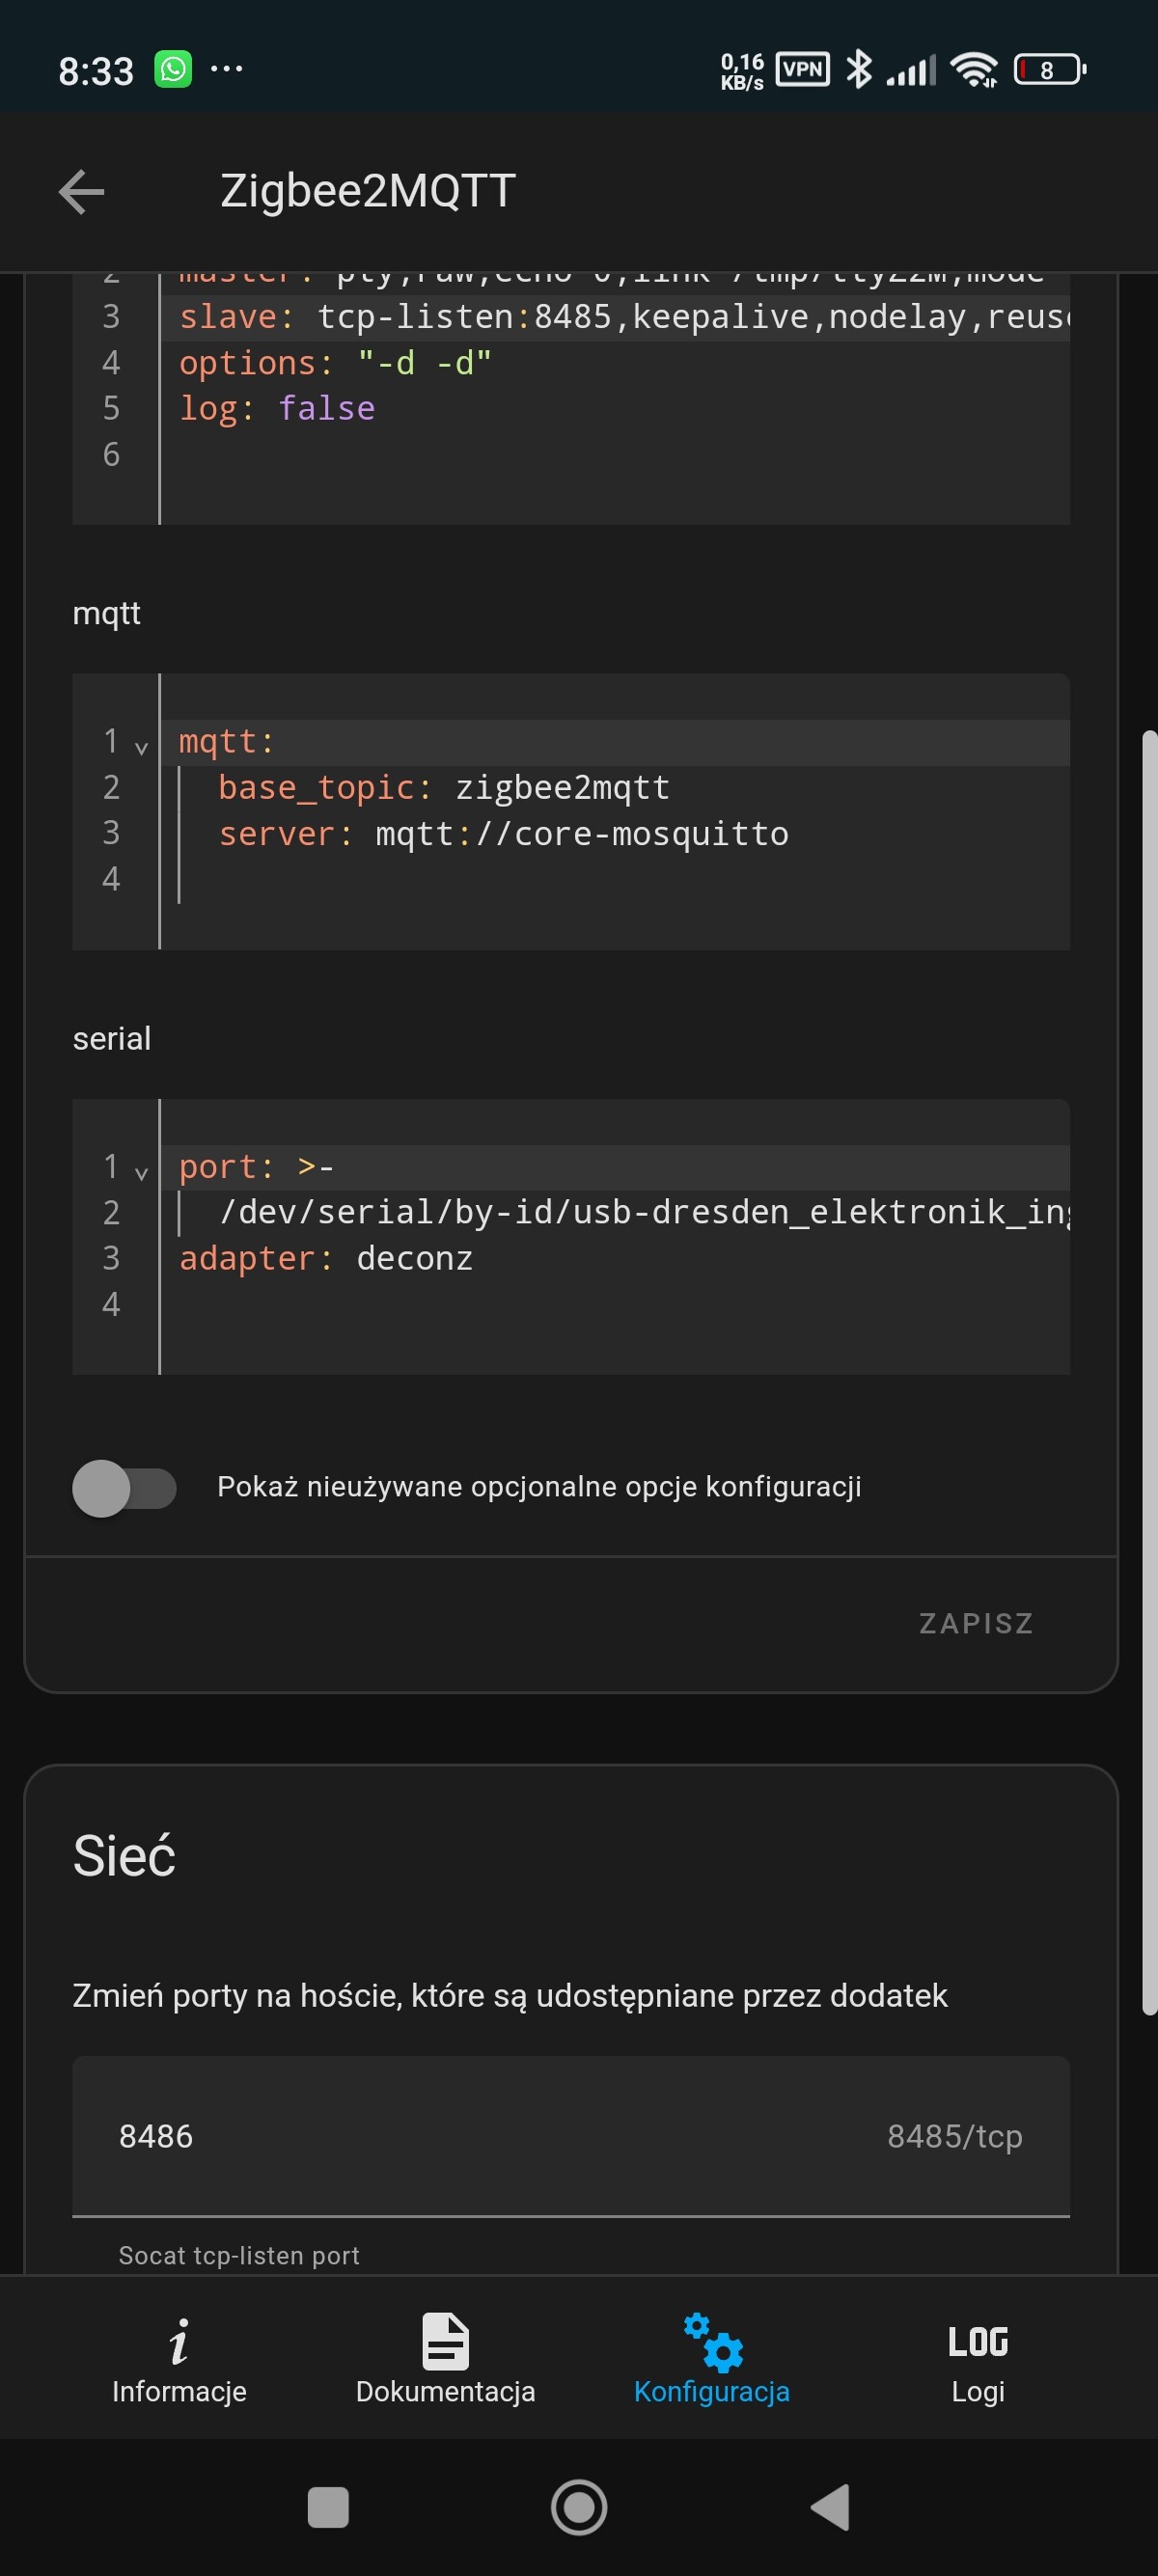Tap the mobile signal strength icon
Screen dimensions: 1158x2576
point(911,69)
